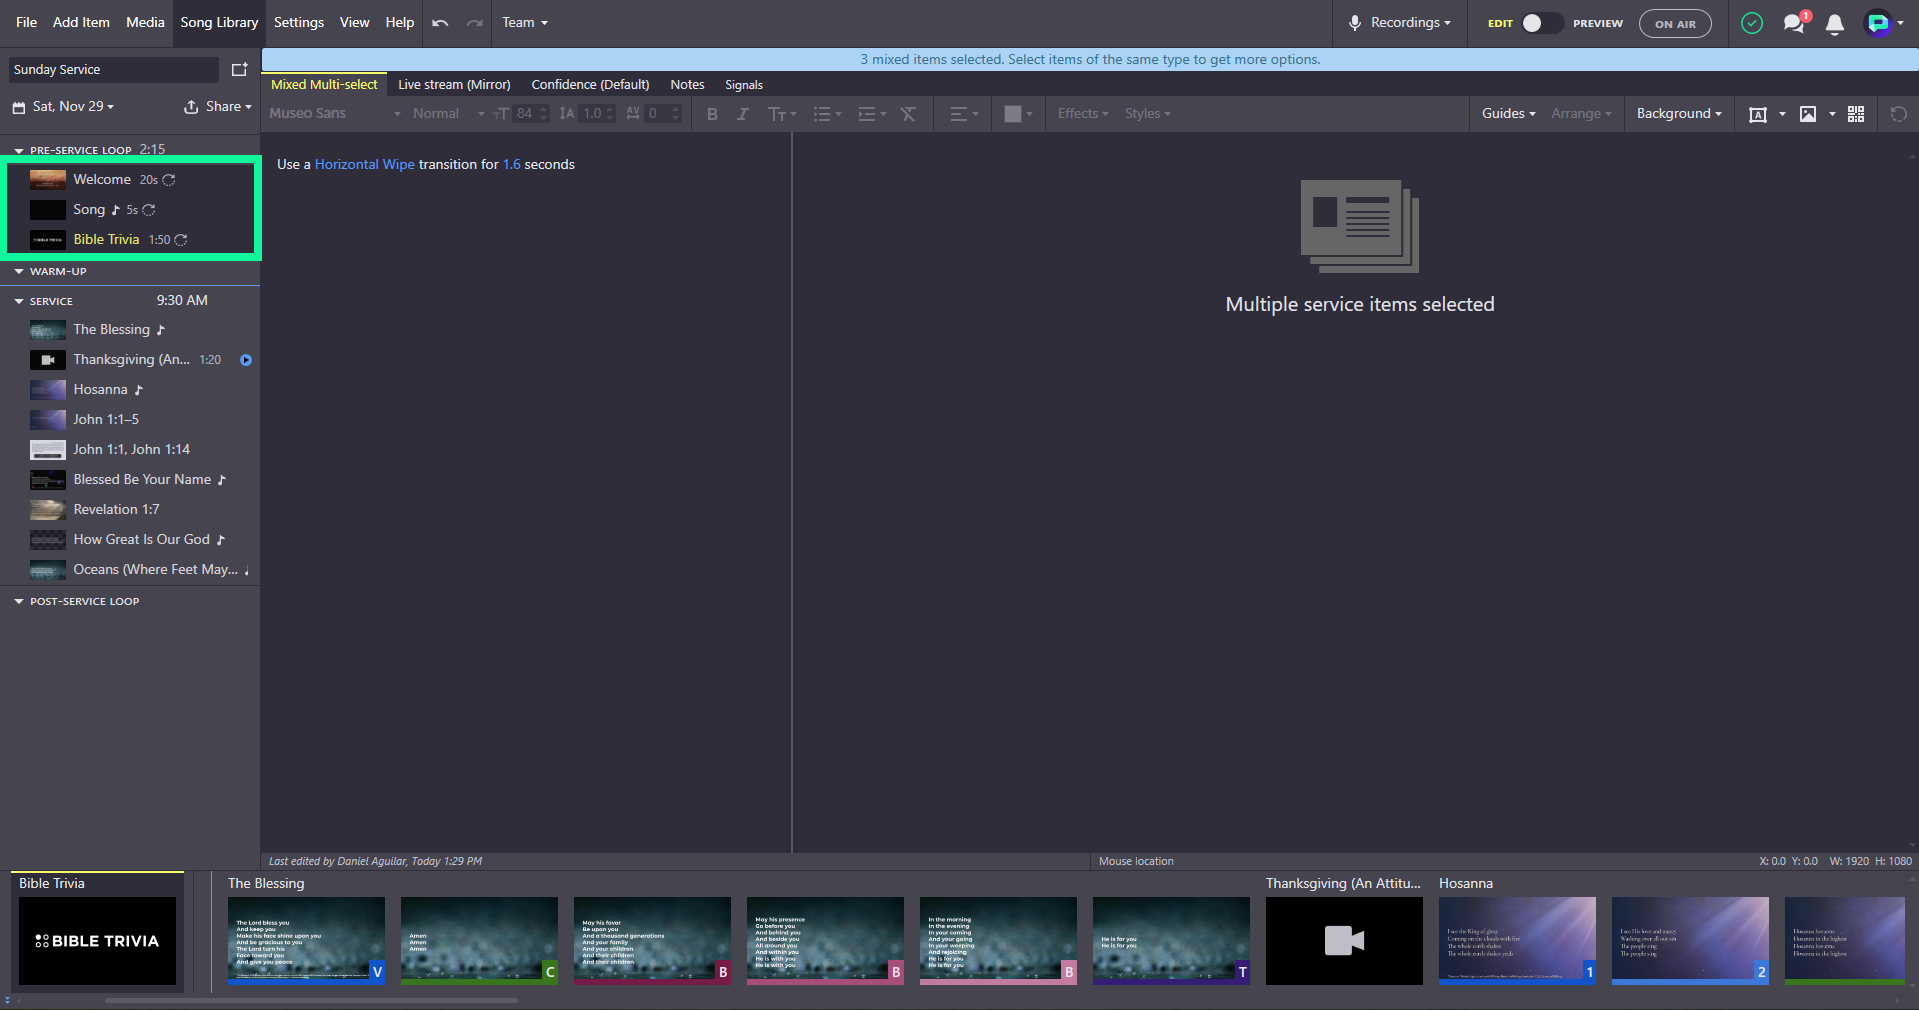Toggle bold formatting

[712, 114]
